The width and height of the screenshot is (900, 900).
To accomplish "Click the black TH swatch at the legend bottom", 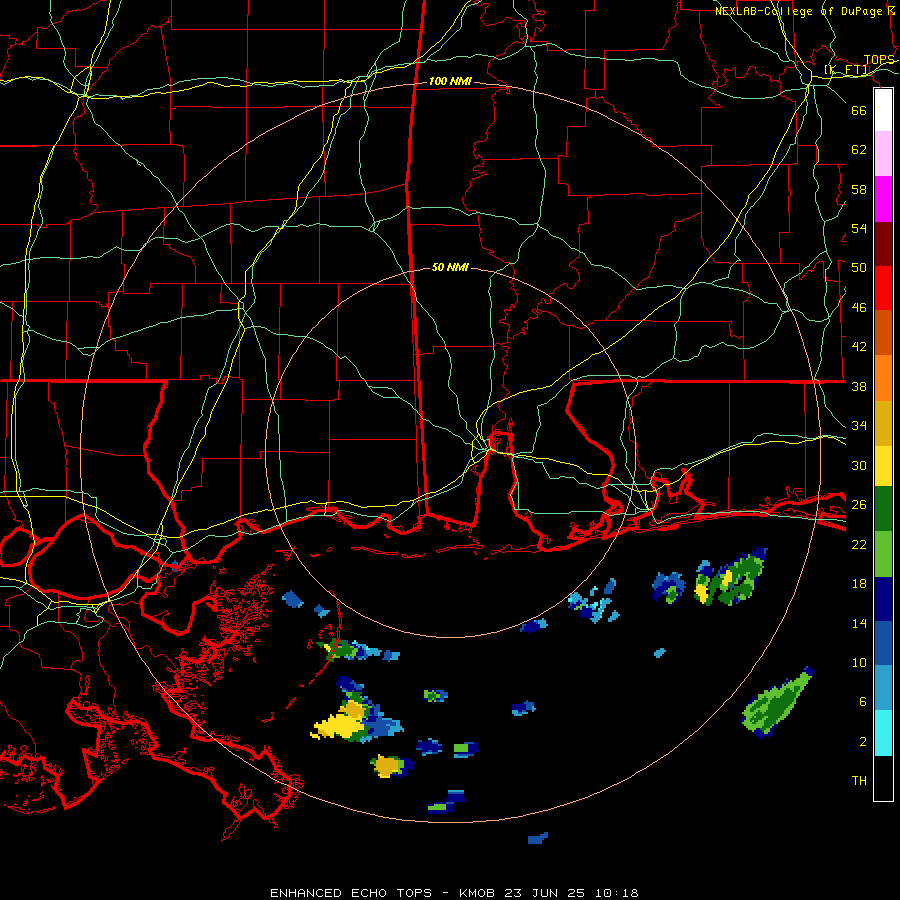I will [x=883, y=778].
